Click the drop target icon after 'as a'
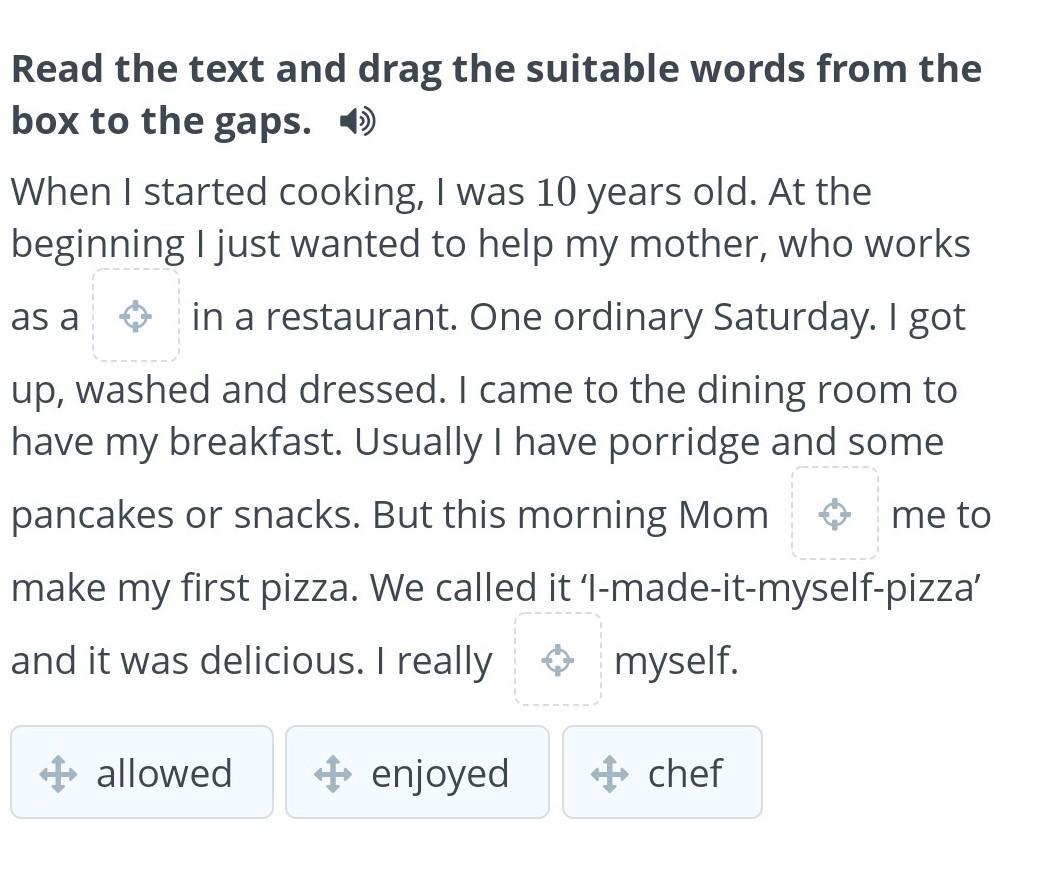 click(136, 317)
